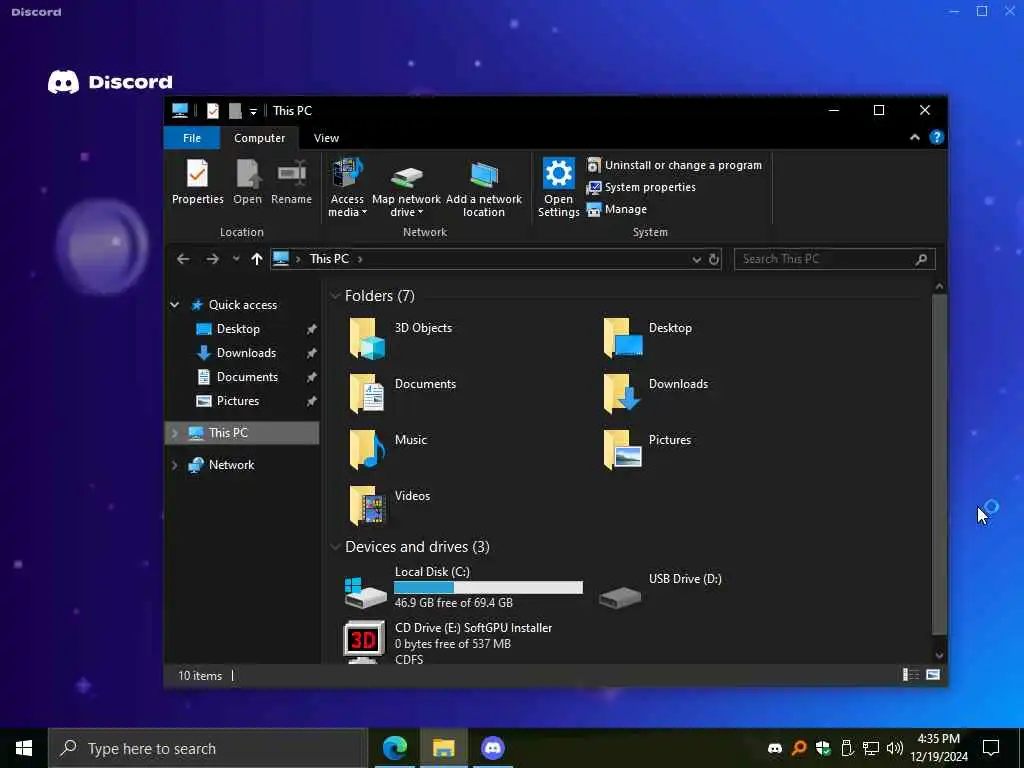The height and width of the screenshot is (768, 1024).
Task: Click Manage in System group
Action: (617, 210)
